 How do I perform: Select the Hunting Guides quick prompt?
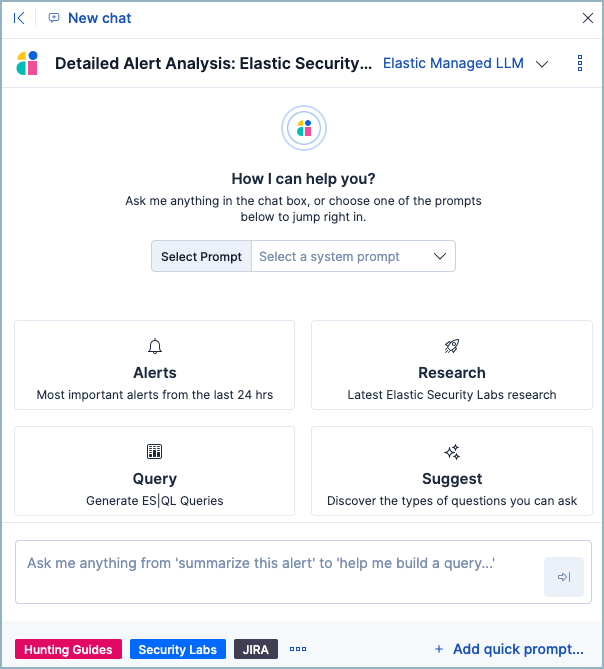tap(69, 649)
